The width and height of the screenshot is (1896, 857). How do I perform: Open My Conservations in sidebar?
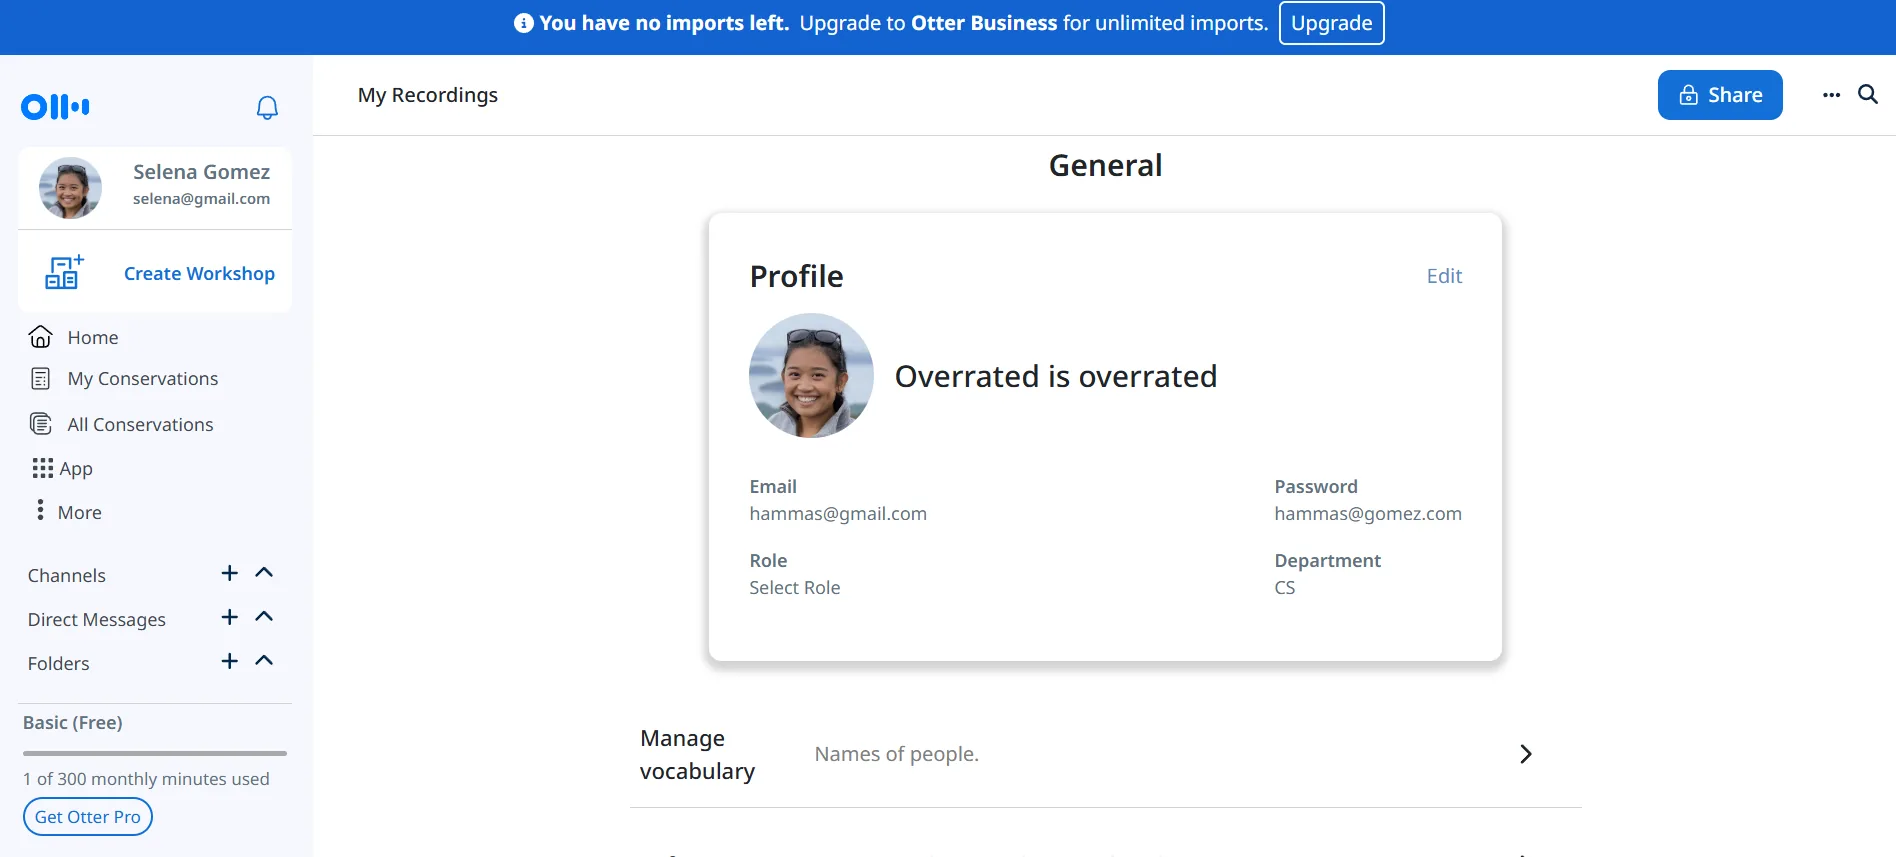[142, 379]
